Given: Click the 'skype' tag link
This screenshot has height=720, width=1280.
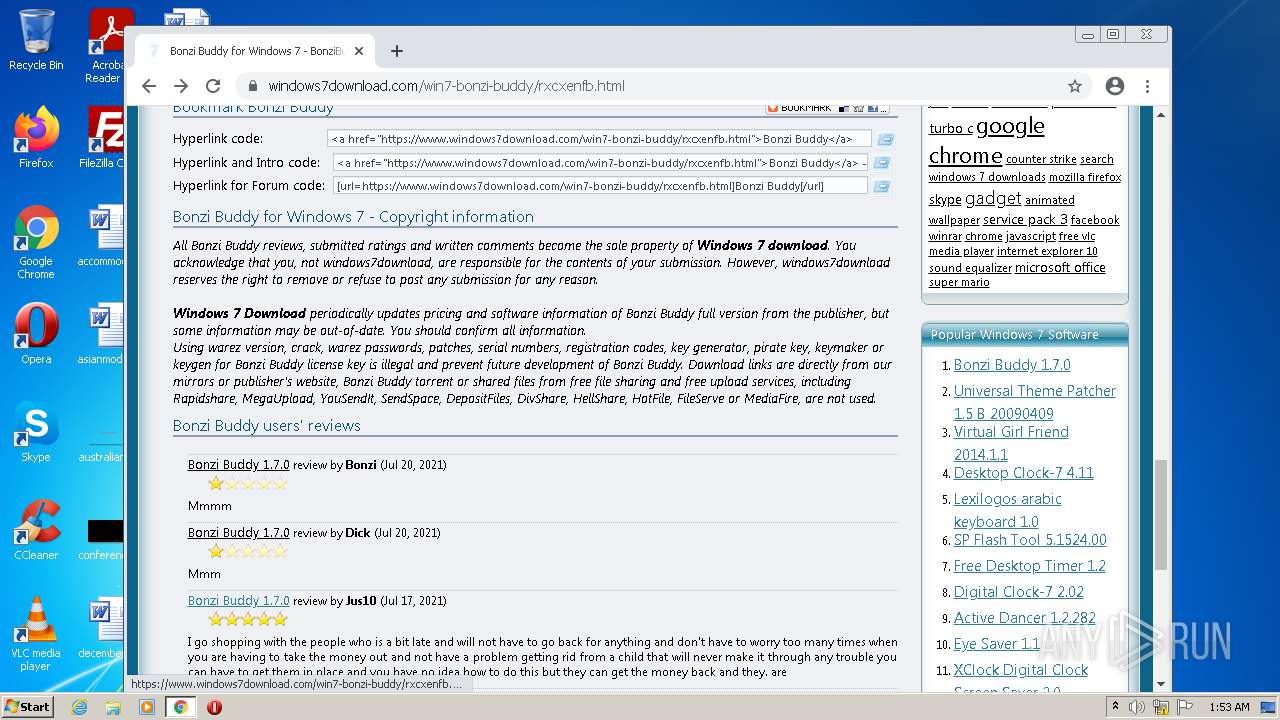Looking at the screenshot, I should point(945,199).
